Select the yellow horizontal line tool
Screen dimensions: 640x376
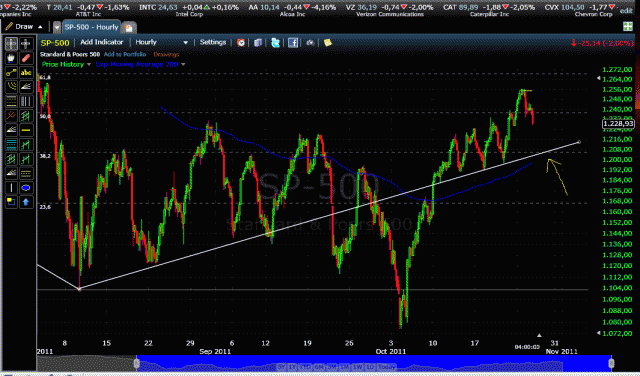click(x=26, y=130)
